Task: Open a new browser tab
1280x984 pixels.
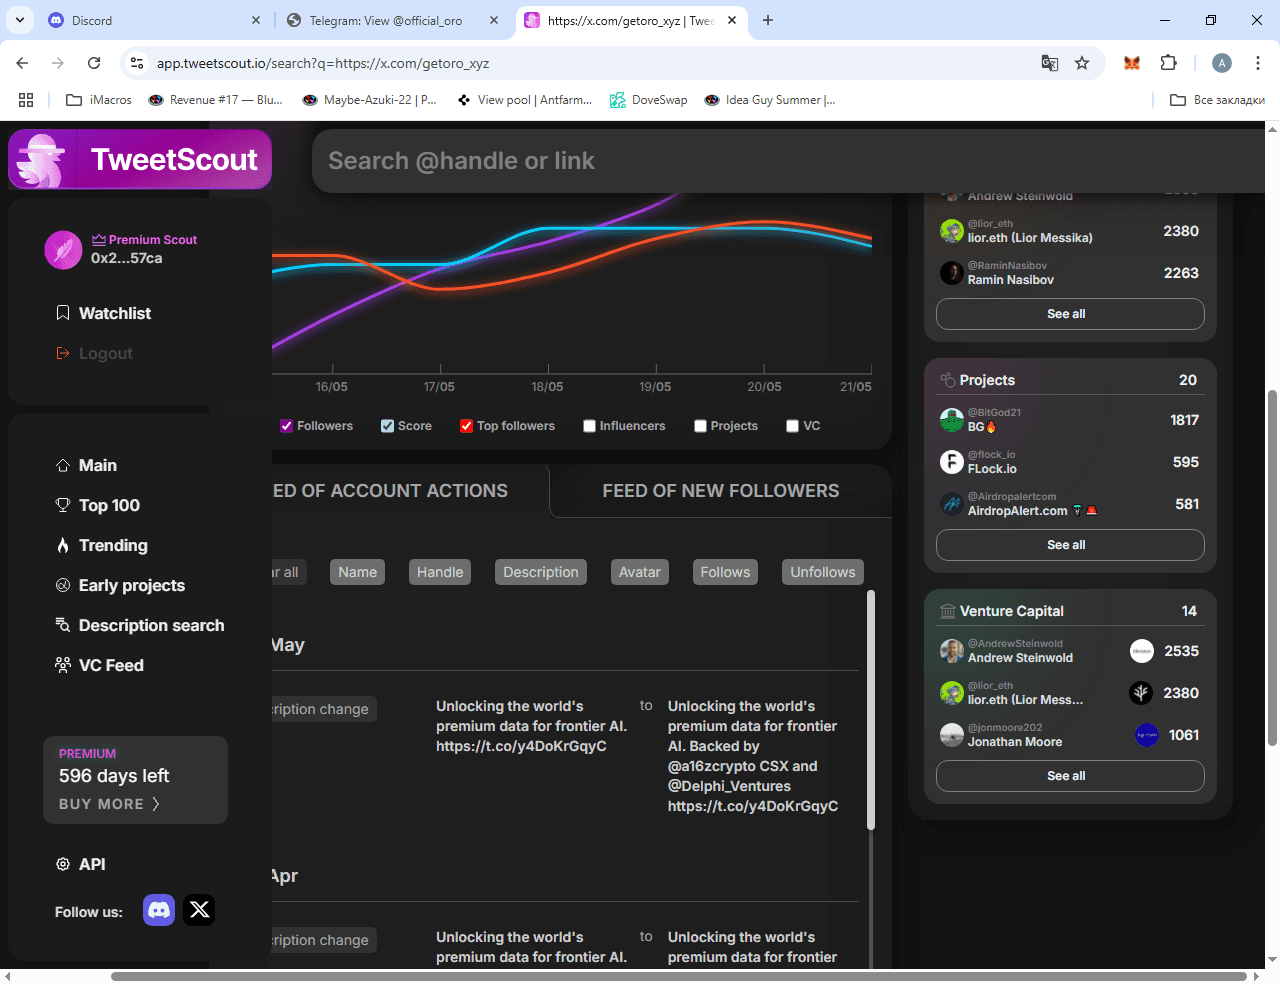Action: pyautogui.click(x=768, y=20)
